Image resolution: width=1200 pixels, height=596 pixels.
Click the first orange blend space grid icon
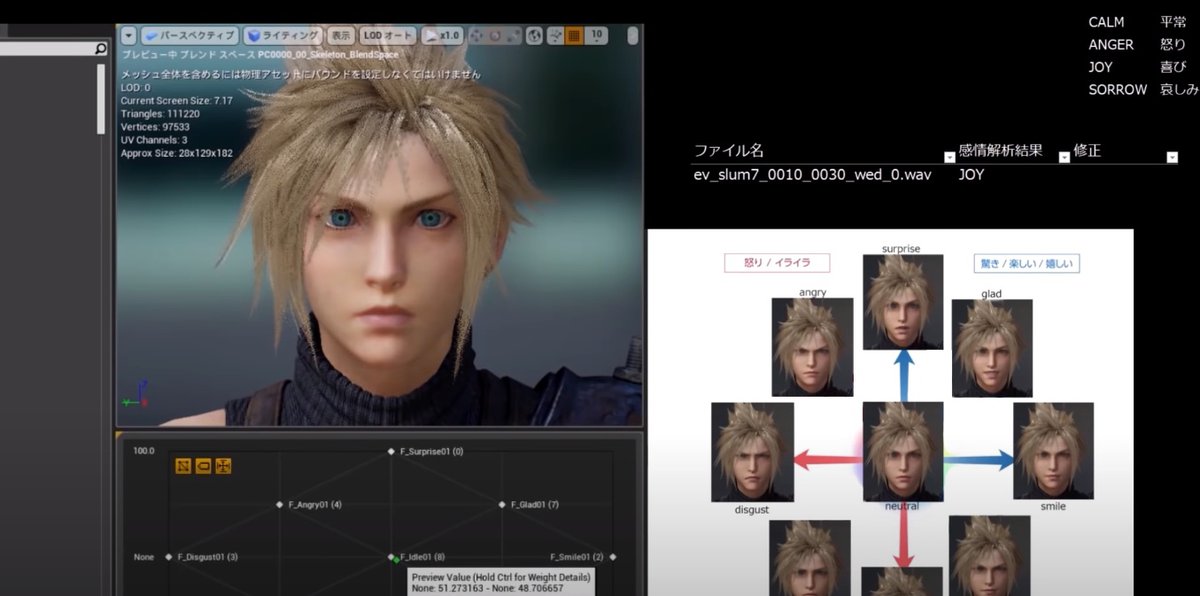click(184, 466)
